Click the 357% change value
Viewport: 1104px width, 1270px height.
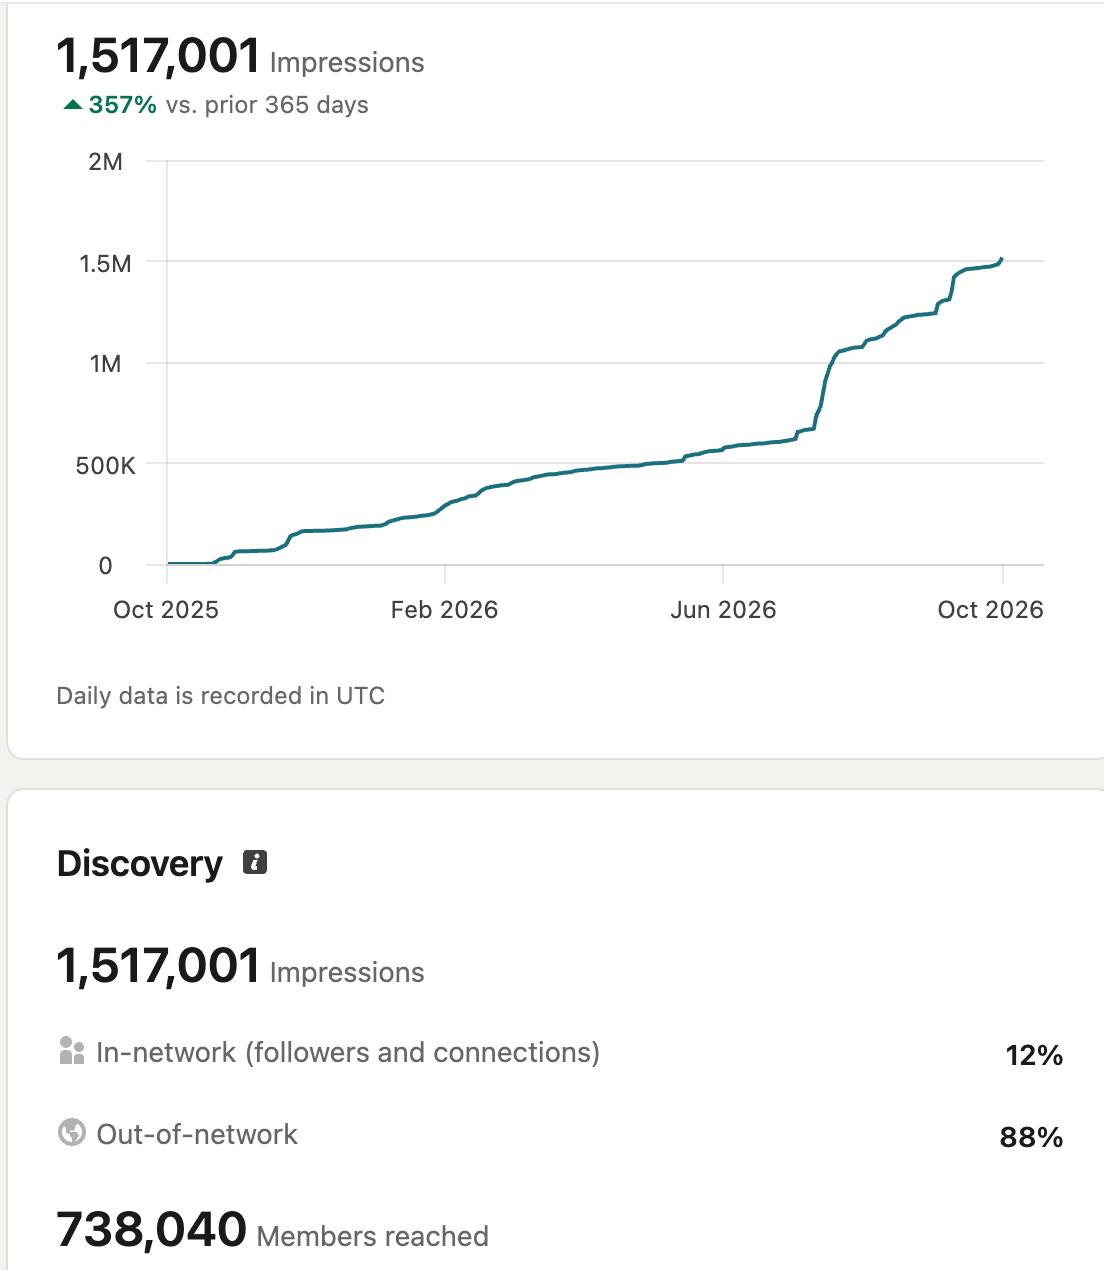122,105
